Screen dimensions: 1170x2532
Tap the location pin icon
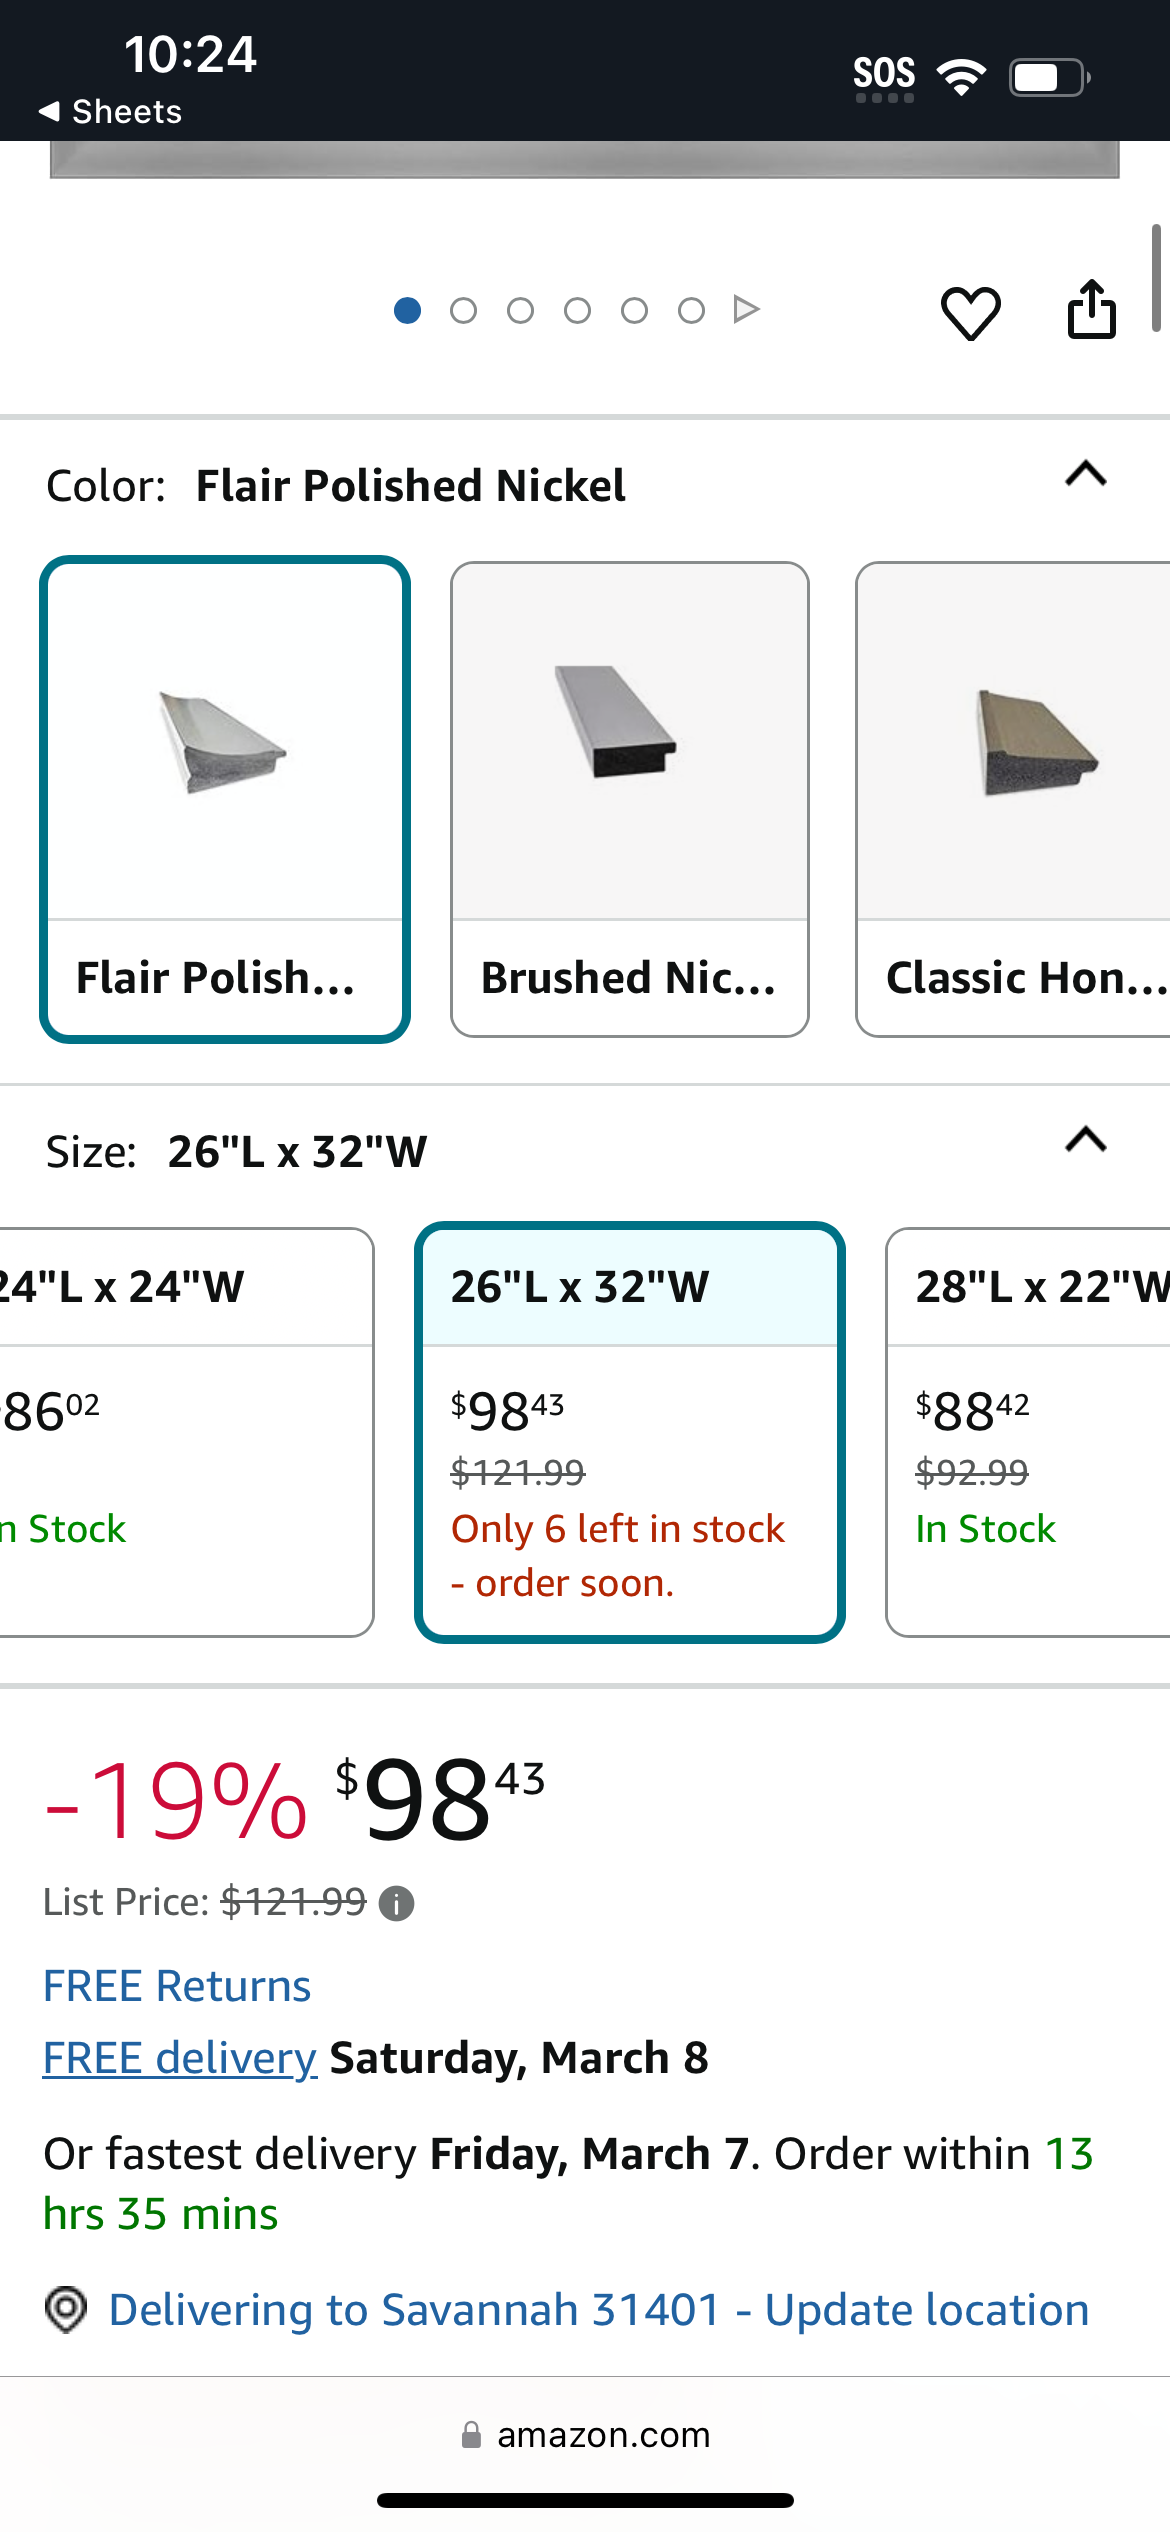click(x=66, y=2310)
